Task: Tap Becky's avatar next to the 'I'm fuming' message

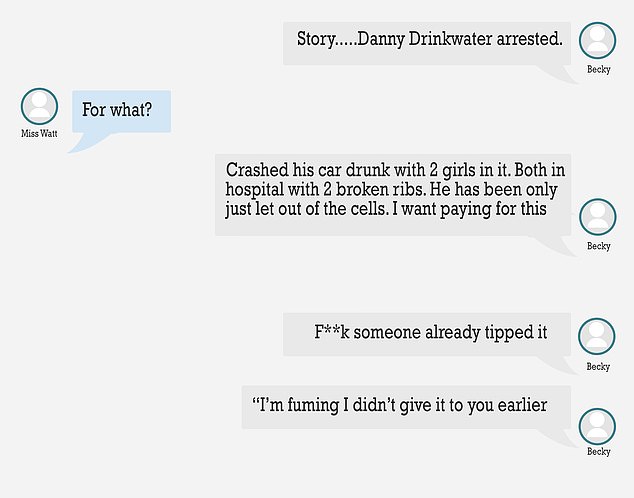Action: click(x=597, y=426)
